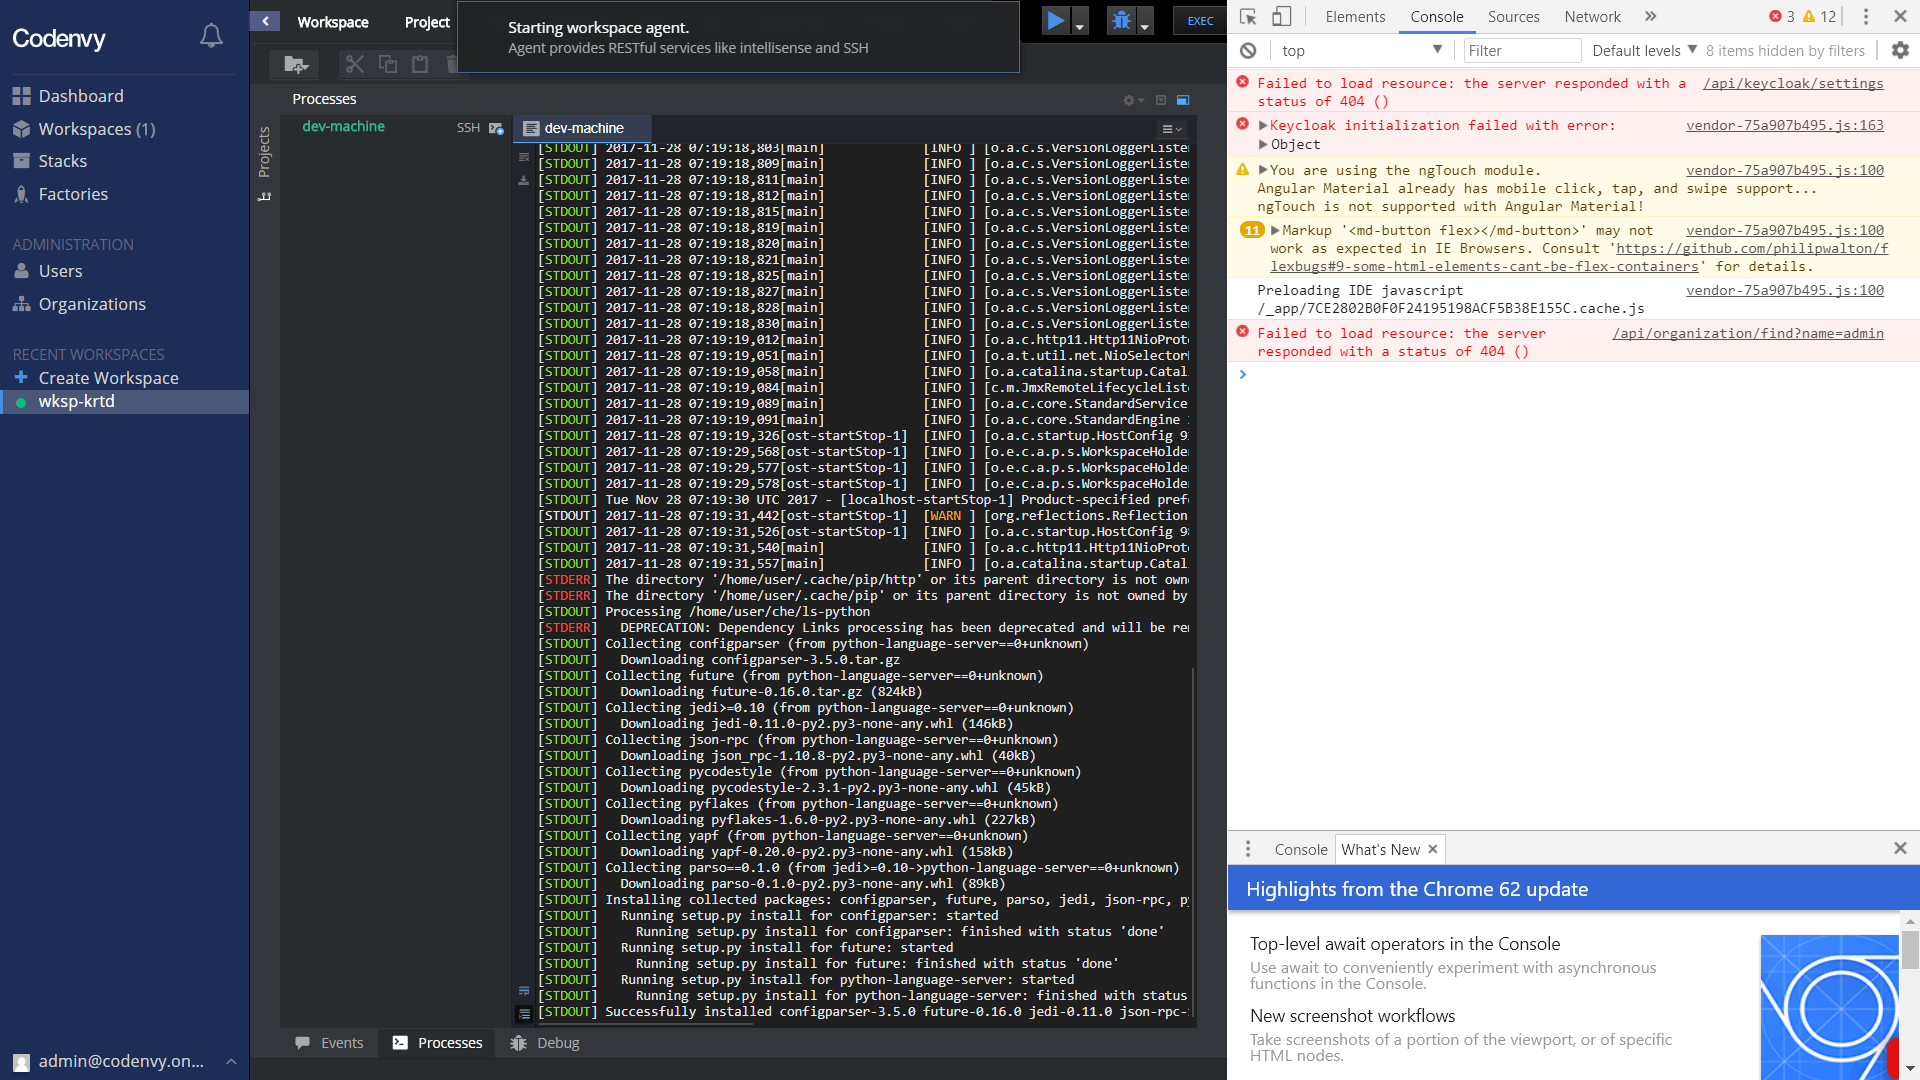Screen dimensions: 1920x1080
Task: Open Stacks from the sidebar
Action: click(x=62, y=160)
